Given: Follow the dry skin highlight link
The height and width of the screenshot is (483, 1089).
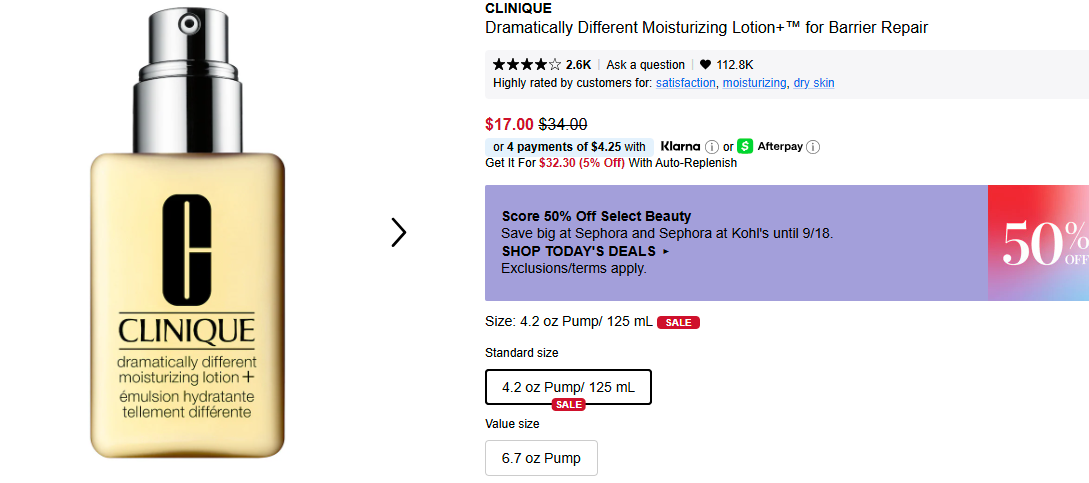Looking at the screenshot, I should (x=814, y=83).
